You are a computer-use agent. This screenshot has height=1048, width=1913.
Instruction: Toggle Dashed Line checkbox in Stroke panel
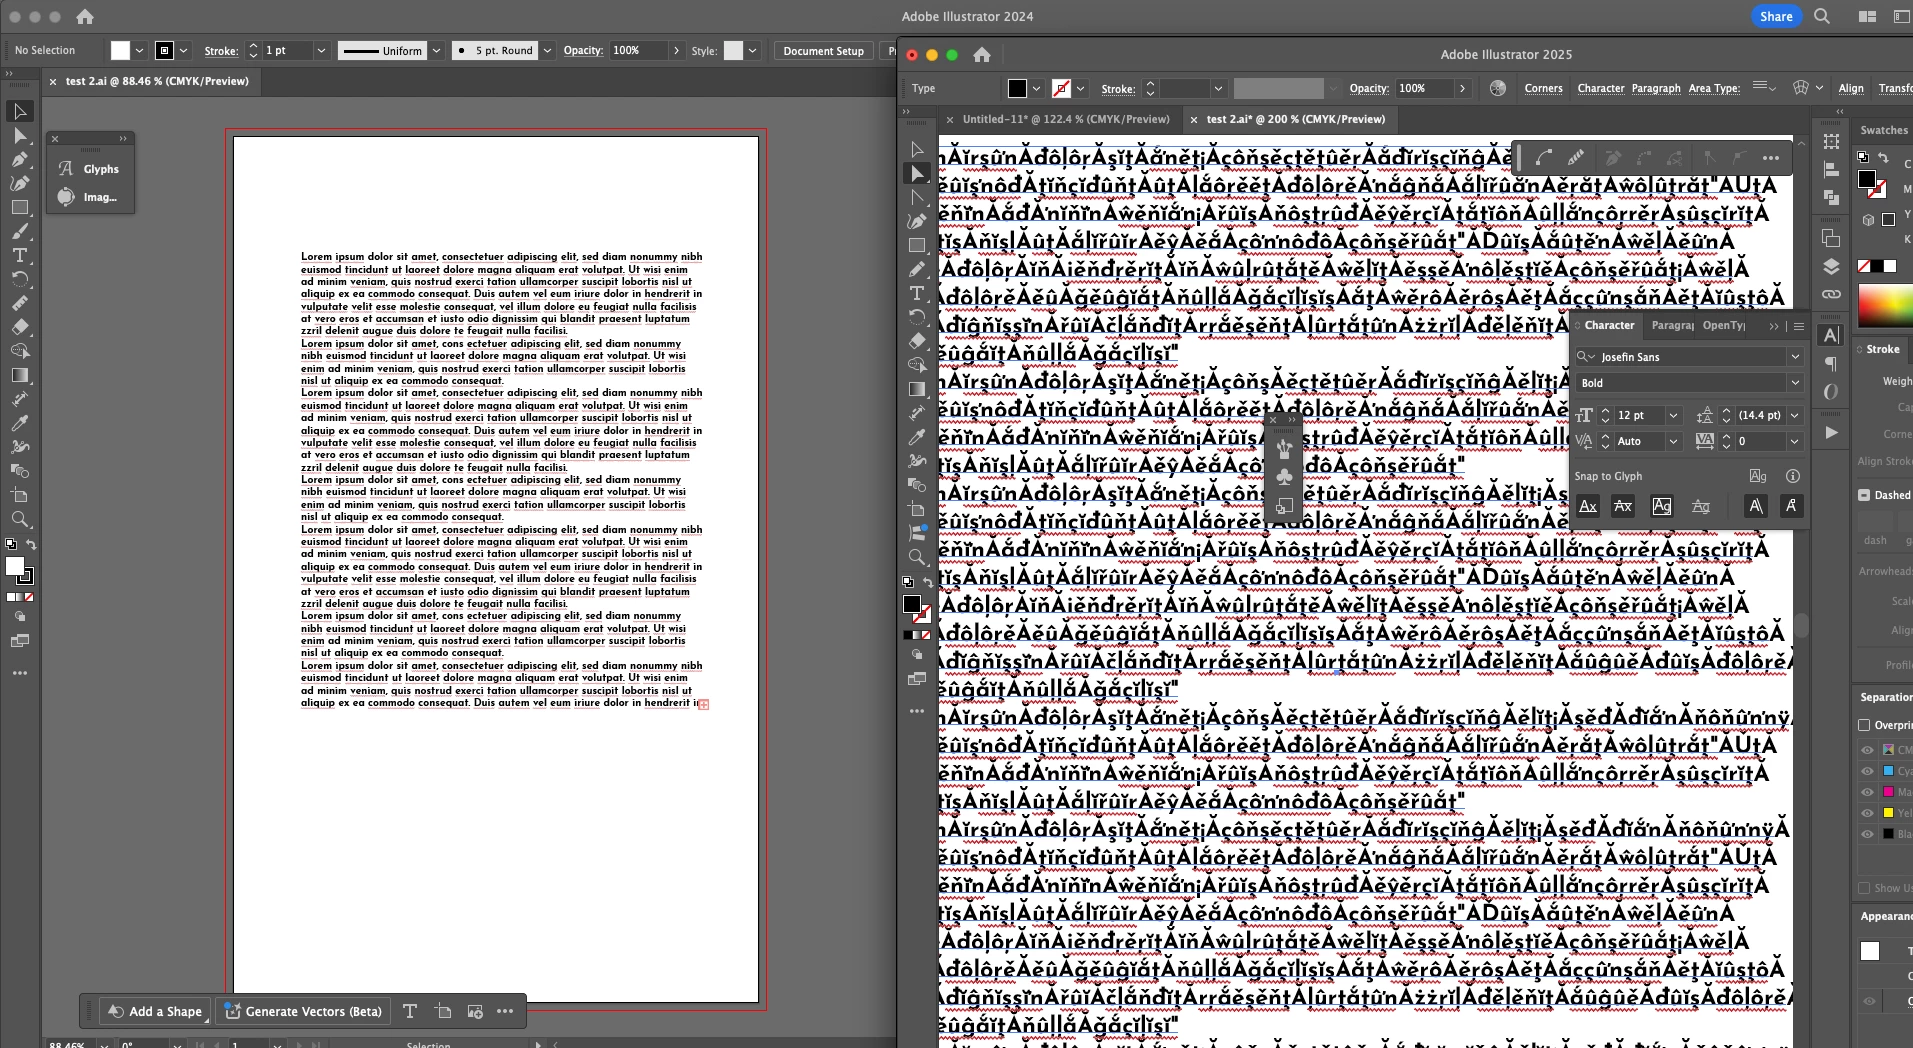coord(1864,495)
